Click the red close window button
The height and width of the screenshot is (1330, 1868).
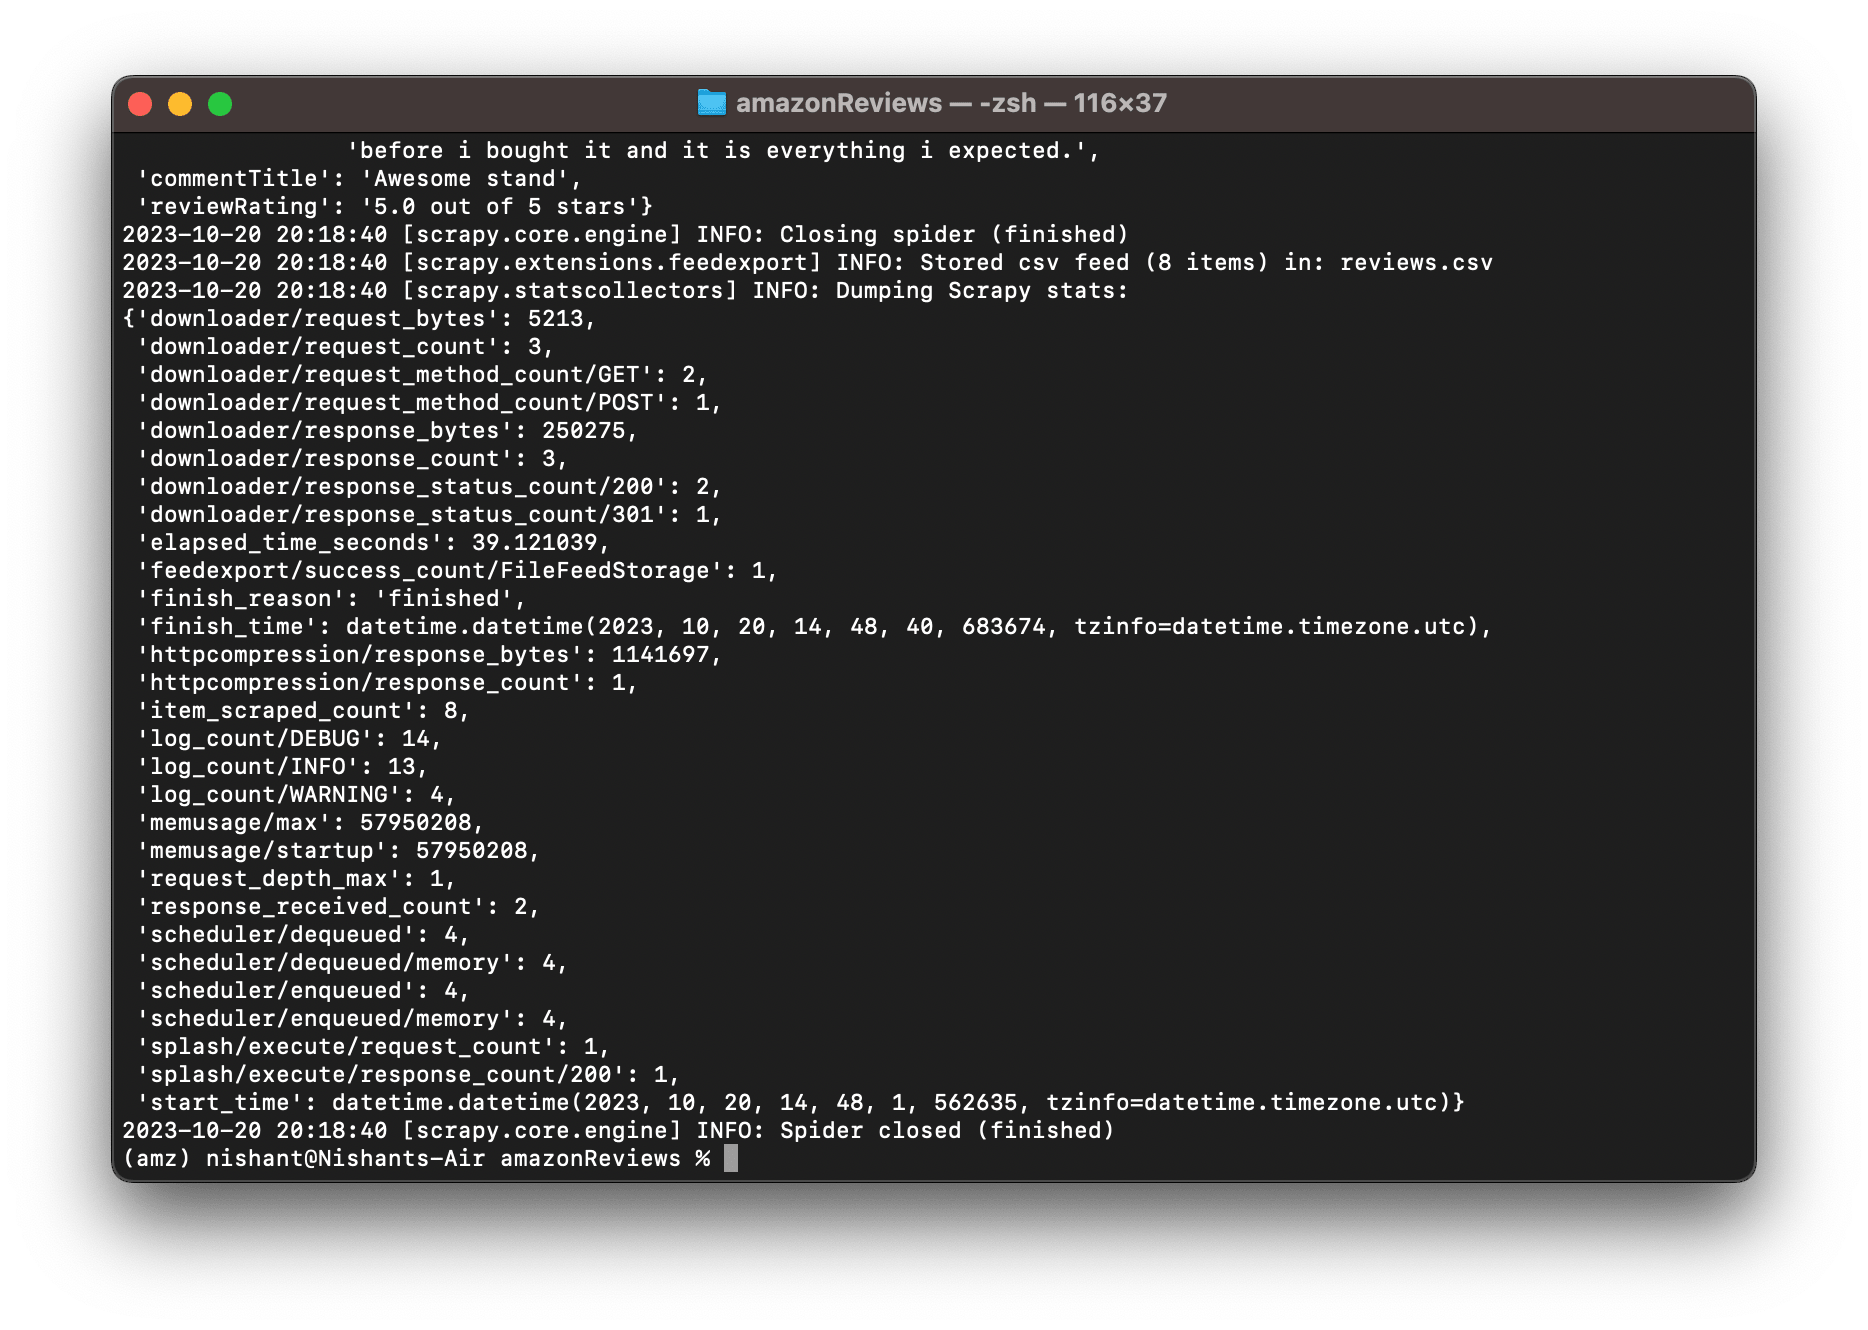pos(140,104)
